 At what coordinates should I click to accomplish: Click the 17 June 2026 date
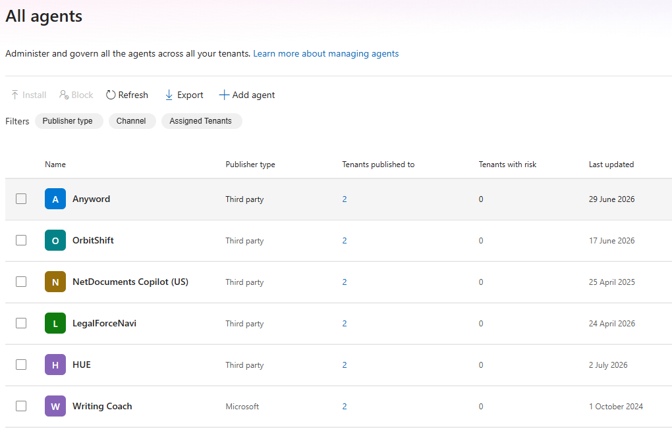point(612,241)
